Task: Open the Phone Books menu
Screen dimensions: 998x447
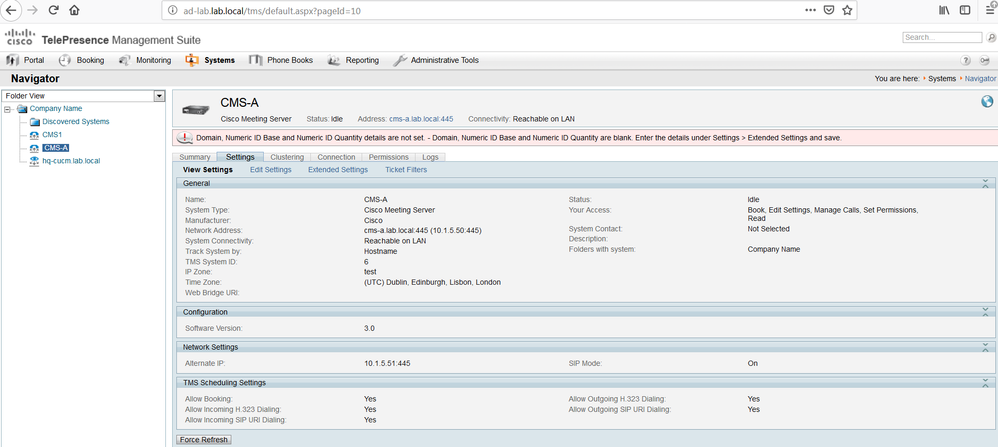Action: click(x=281, y=60)
